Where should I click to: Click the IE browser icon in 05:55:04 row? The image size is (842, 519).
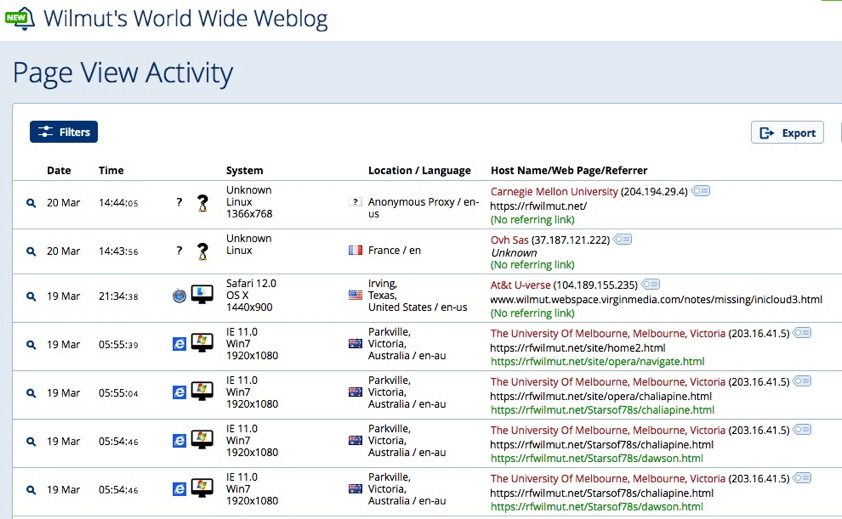pos(179,392)
